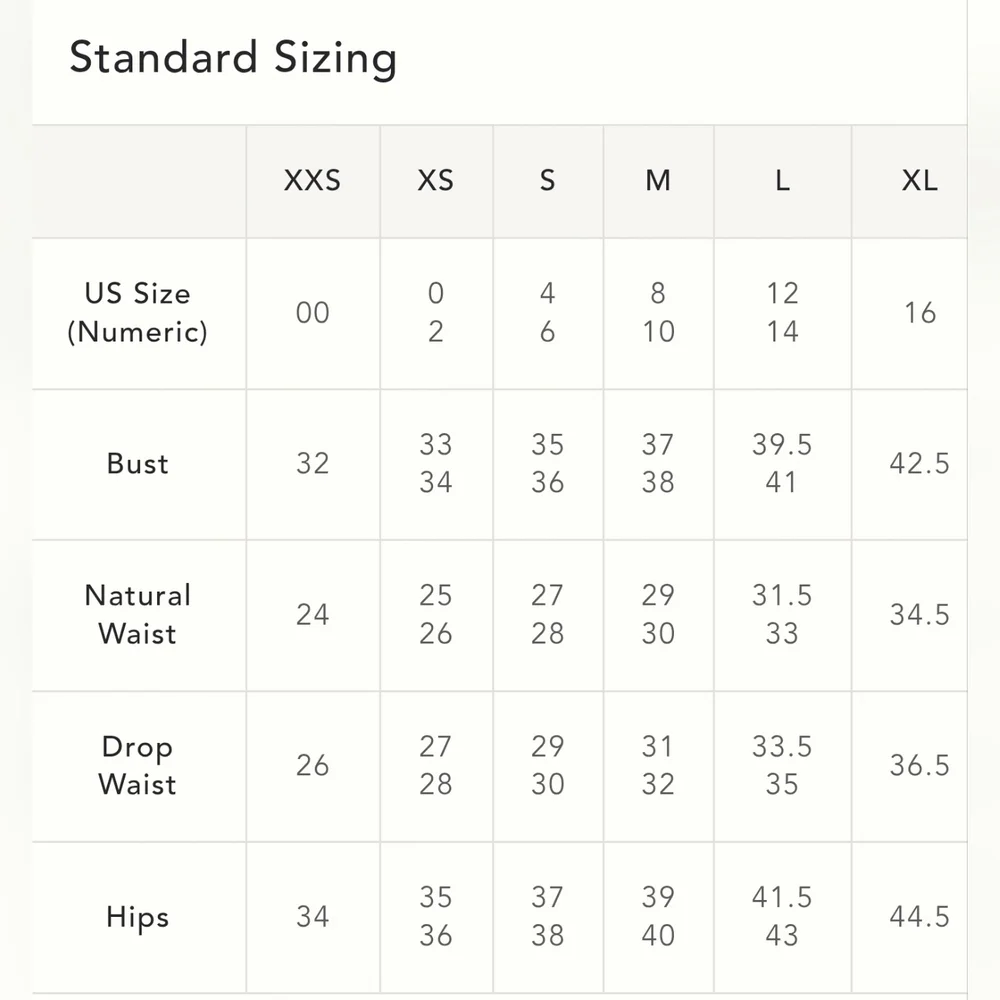Select the M size column header

[658, 181]
